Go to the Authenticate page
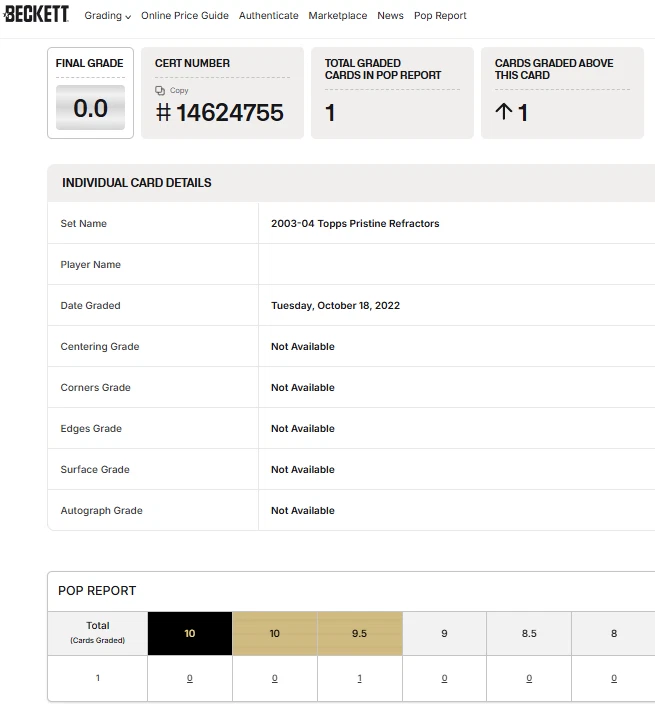 (268, 16)
